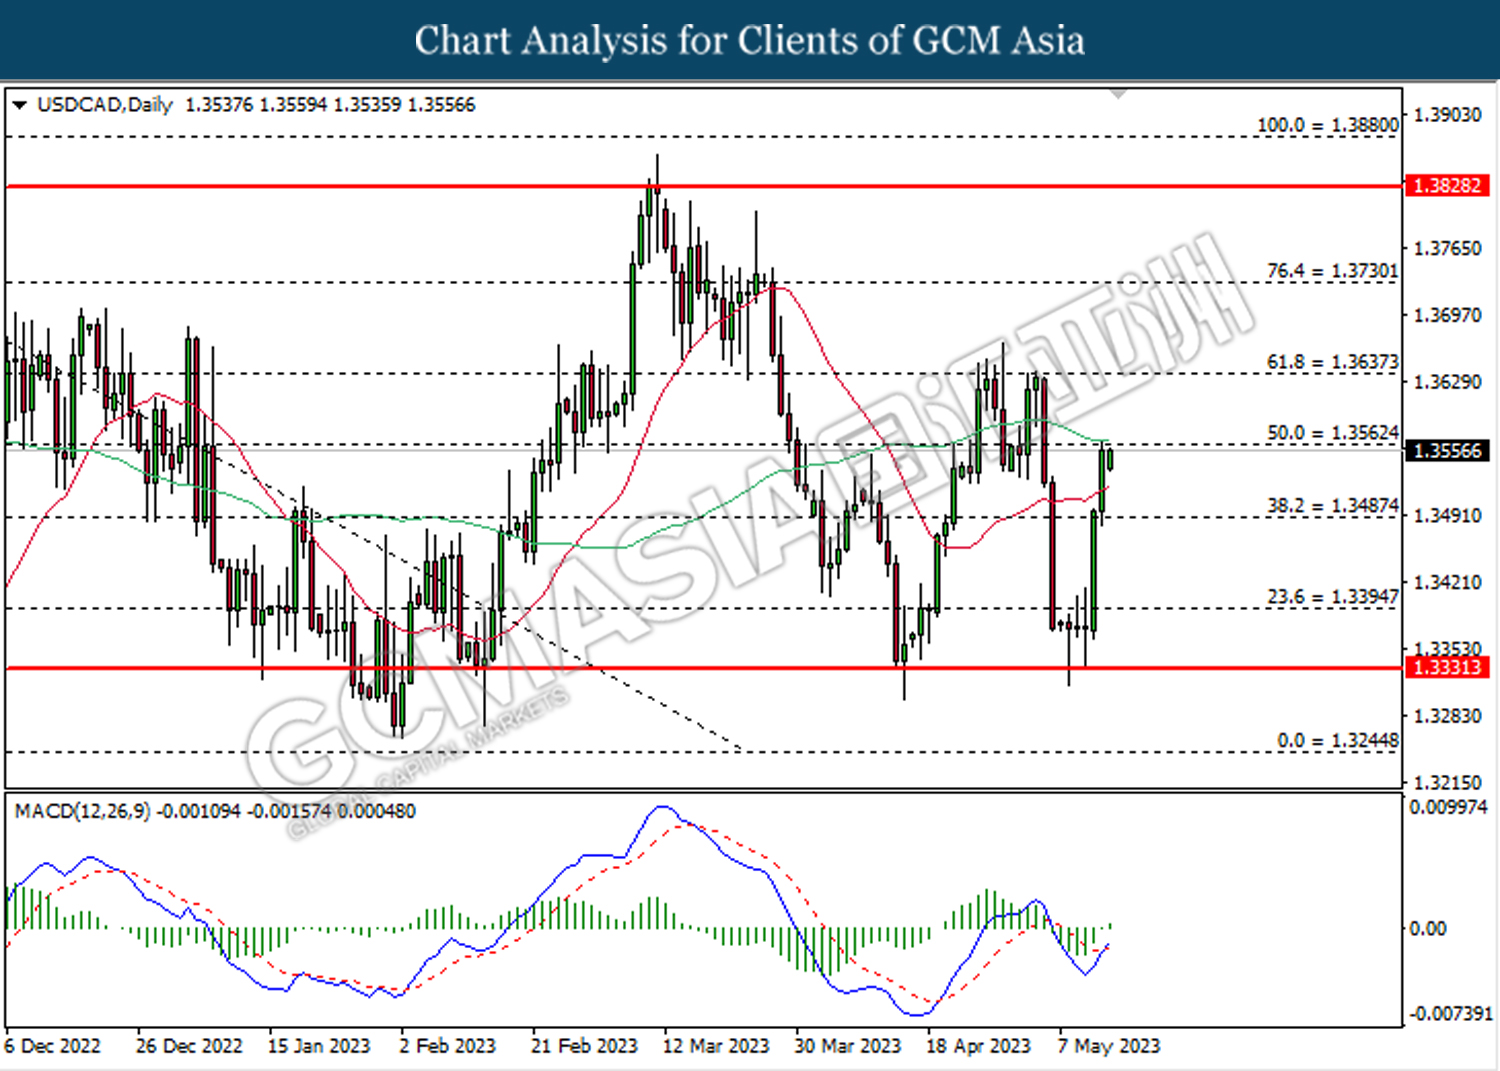Select the 1.39030 price axis value

tap(1447, 115)
